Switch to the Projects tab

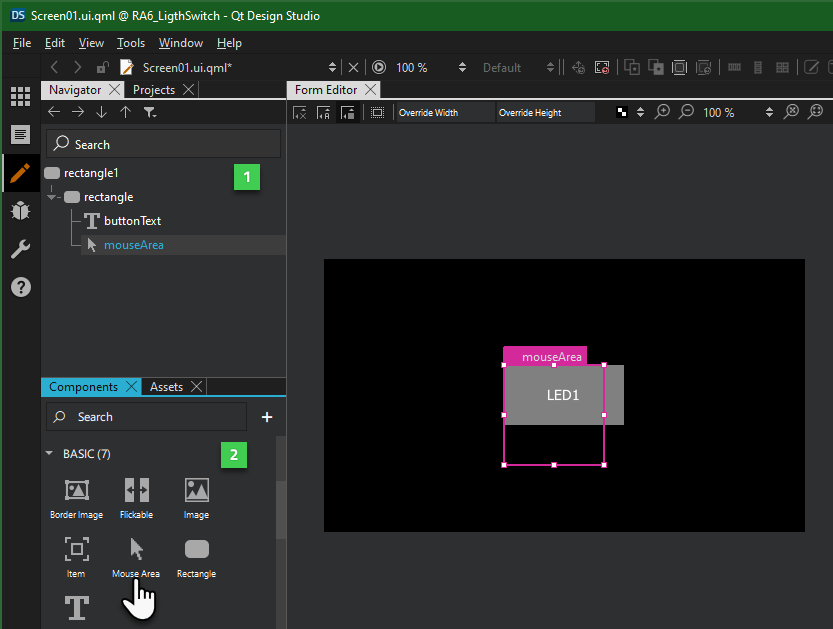[153, 90]
